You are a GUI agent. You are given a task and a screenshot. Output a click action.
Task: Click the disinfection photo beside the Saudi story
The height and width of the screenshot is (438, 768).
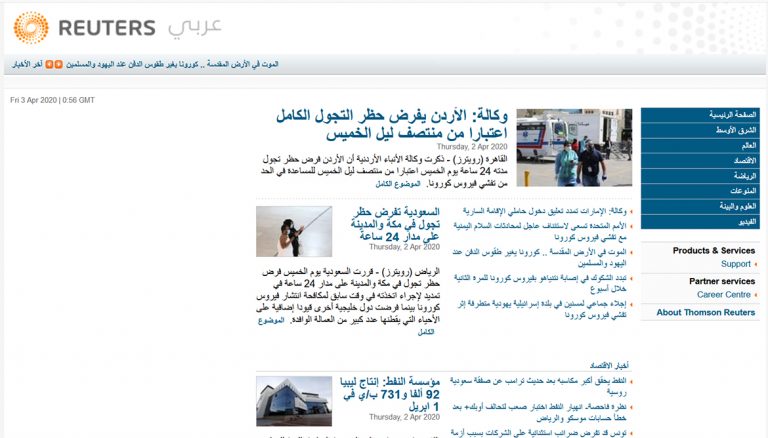294,231
